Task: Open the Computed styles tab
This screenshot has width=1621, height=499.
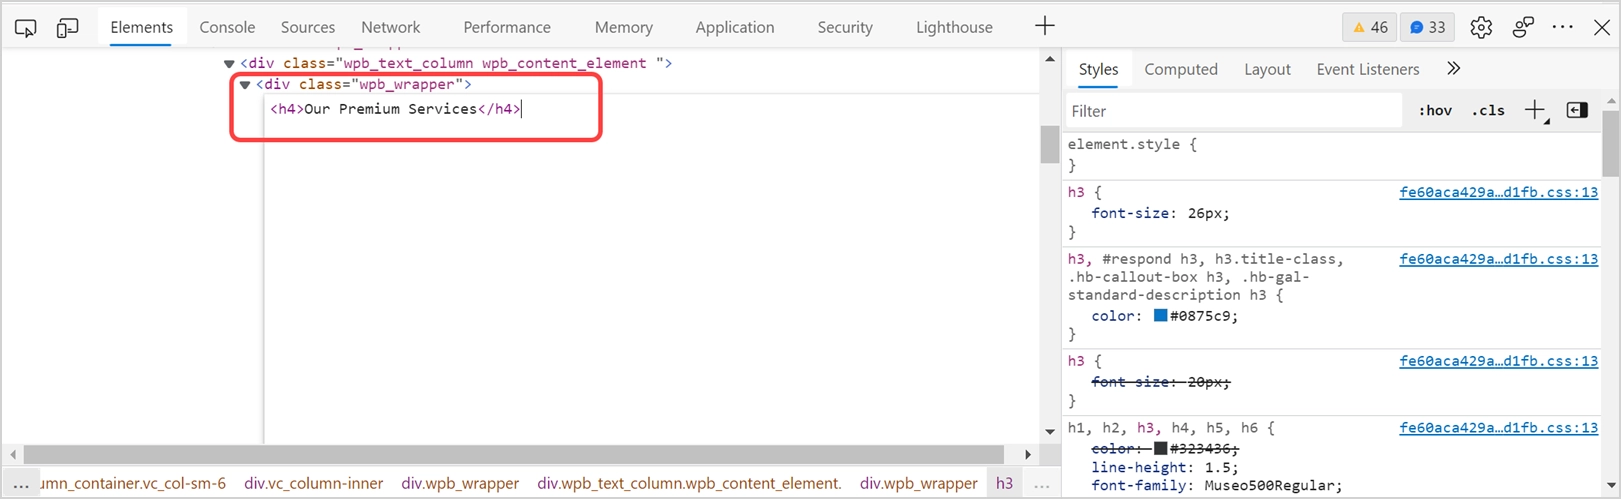Action: coord(1181,69)
